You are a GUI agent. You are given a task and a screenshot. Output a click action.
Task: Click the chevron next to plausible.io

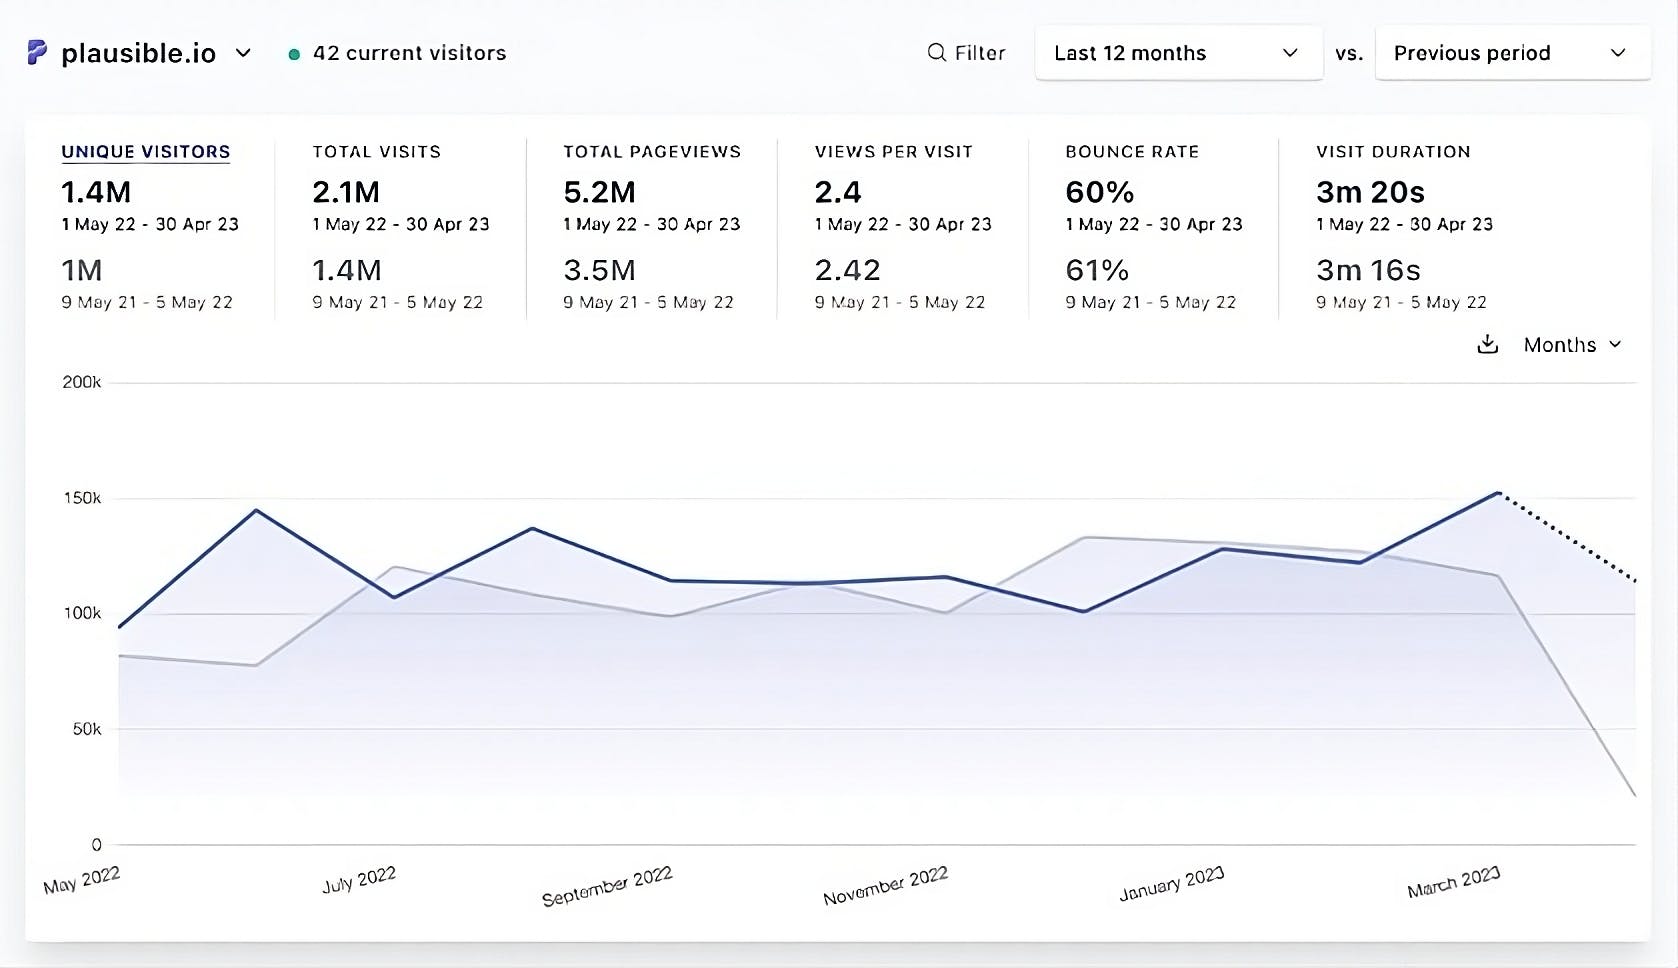coord(243,55)
